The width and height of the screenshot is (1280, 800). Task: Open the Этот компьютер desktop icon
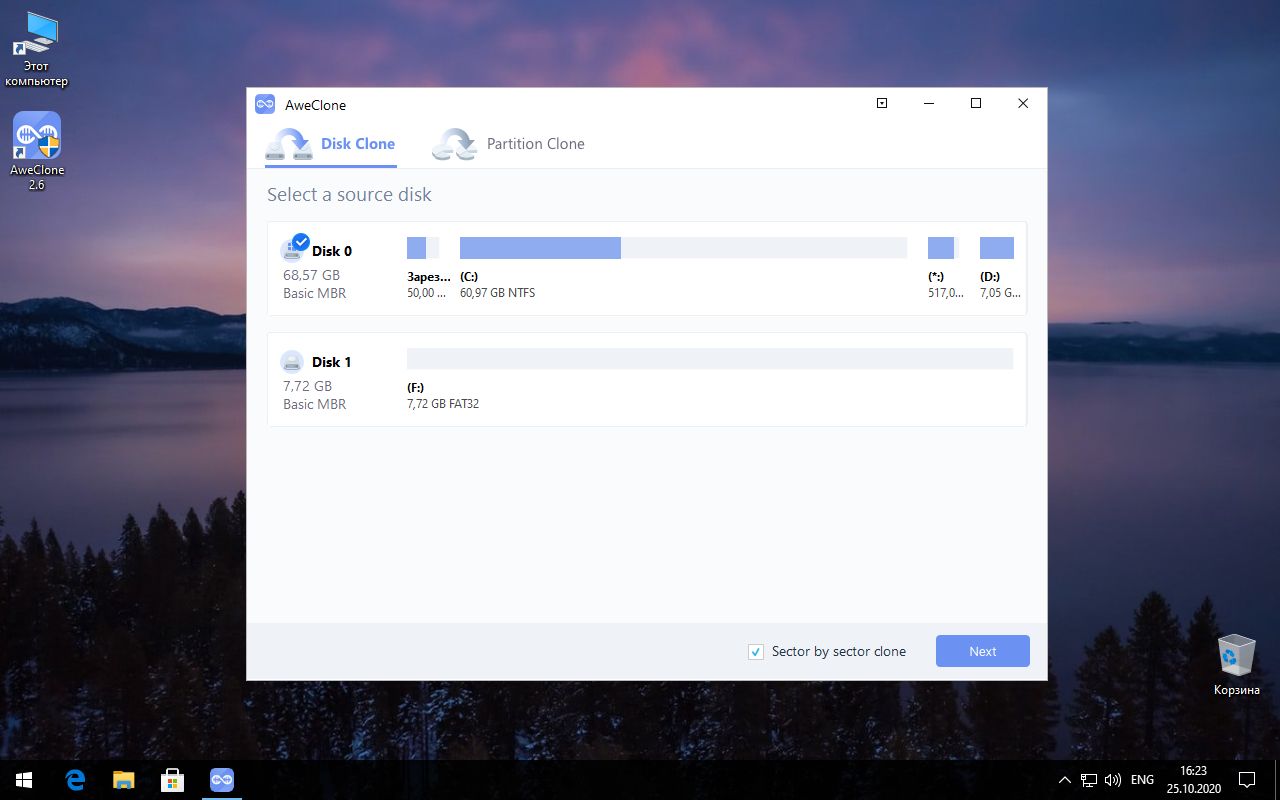pos(37,49)
